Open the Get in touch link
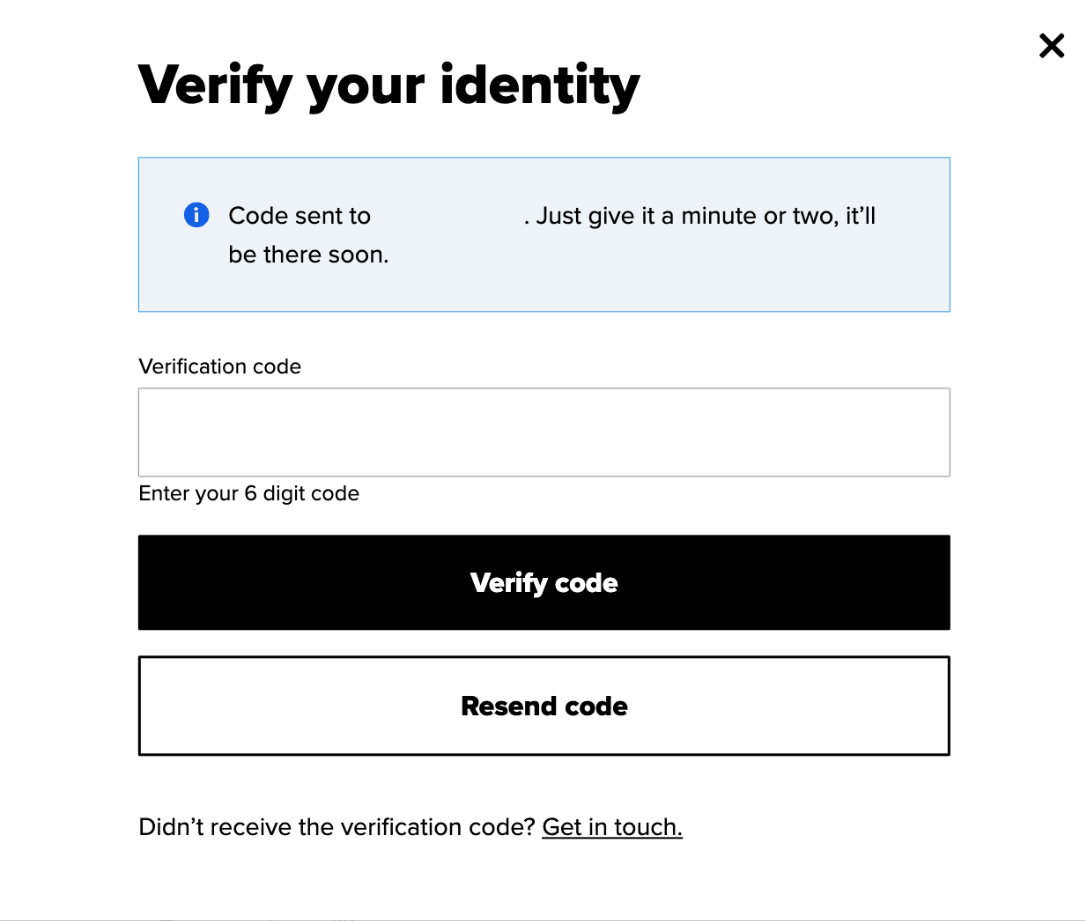This screenshot has height=921, width=1085. tap(612, 827)
